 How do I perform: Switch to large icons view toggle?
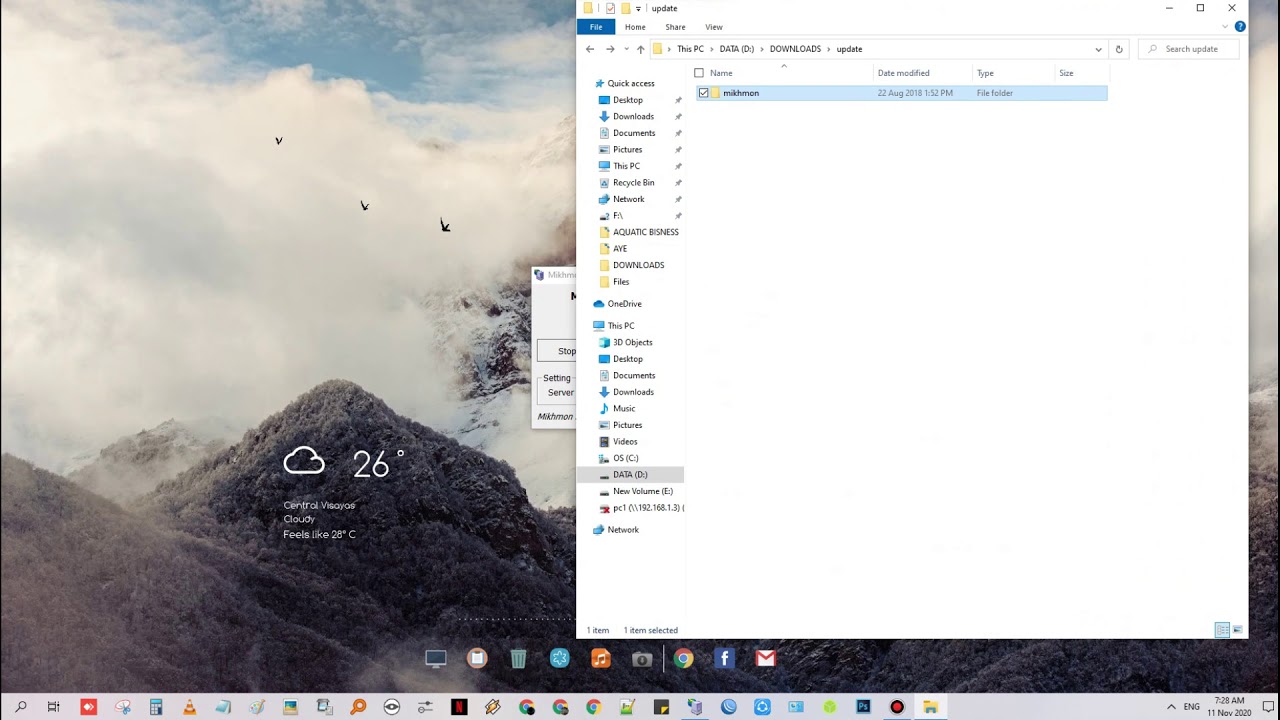click(x=1238, y=630)
